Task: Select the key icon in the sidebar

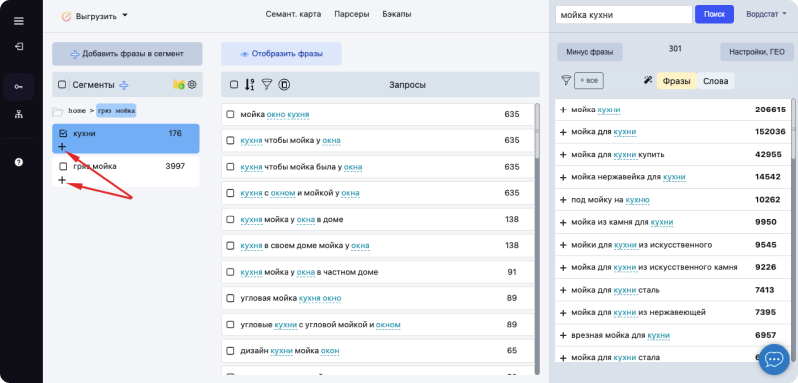Action: [19, 86]
